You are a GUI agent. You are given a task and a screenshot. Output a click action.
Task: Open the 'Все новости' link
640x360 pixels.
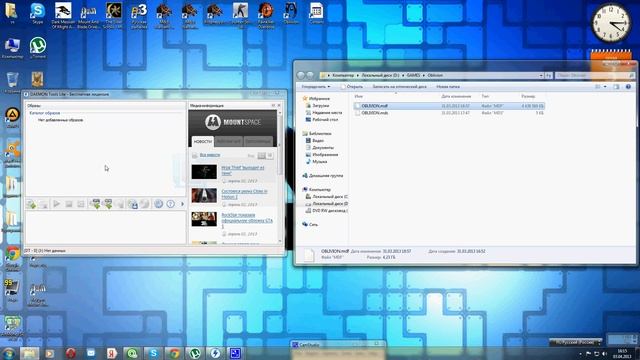point(210,155)
